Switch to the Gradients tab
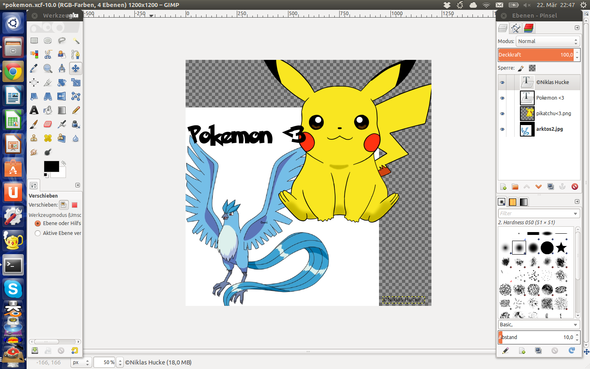 [x=523, y=202]
